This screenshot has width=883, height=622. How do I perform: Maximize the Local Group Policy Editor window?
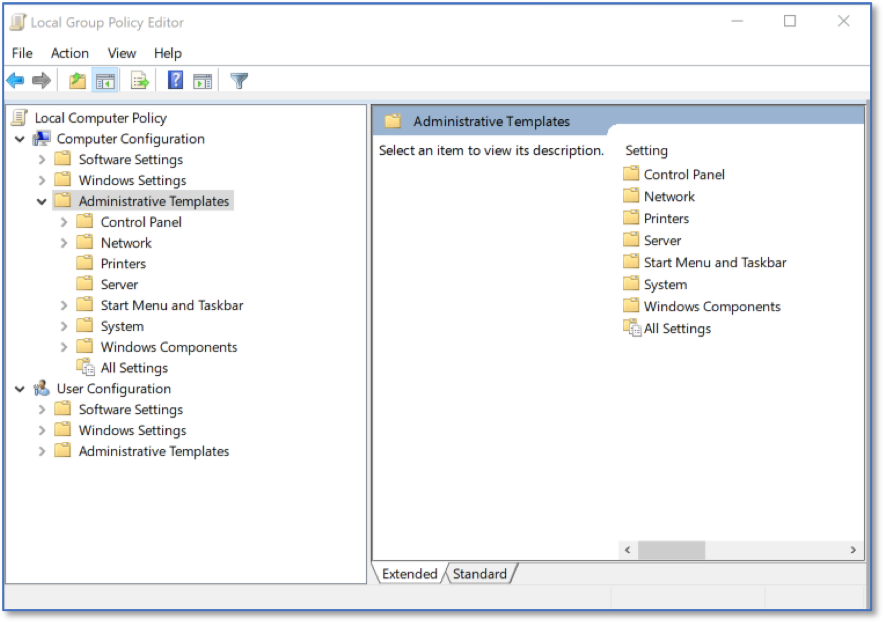tap(790, 21)
